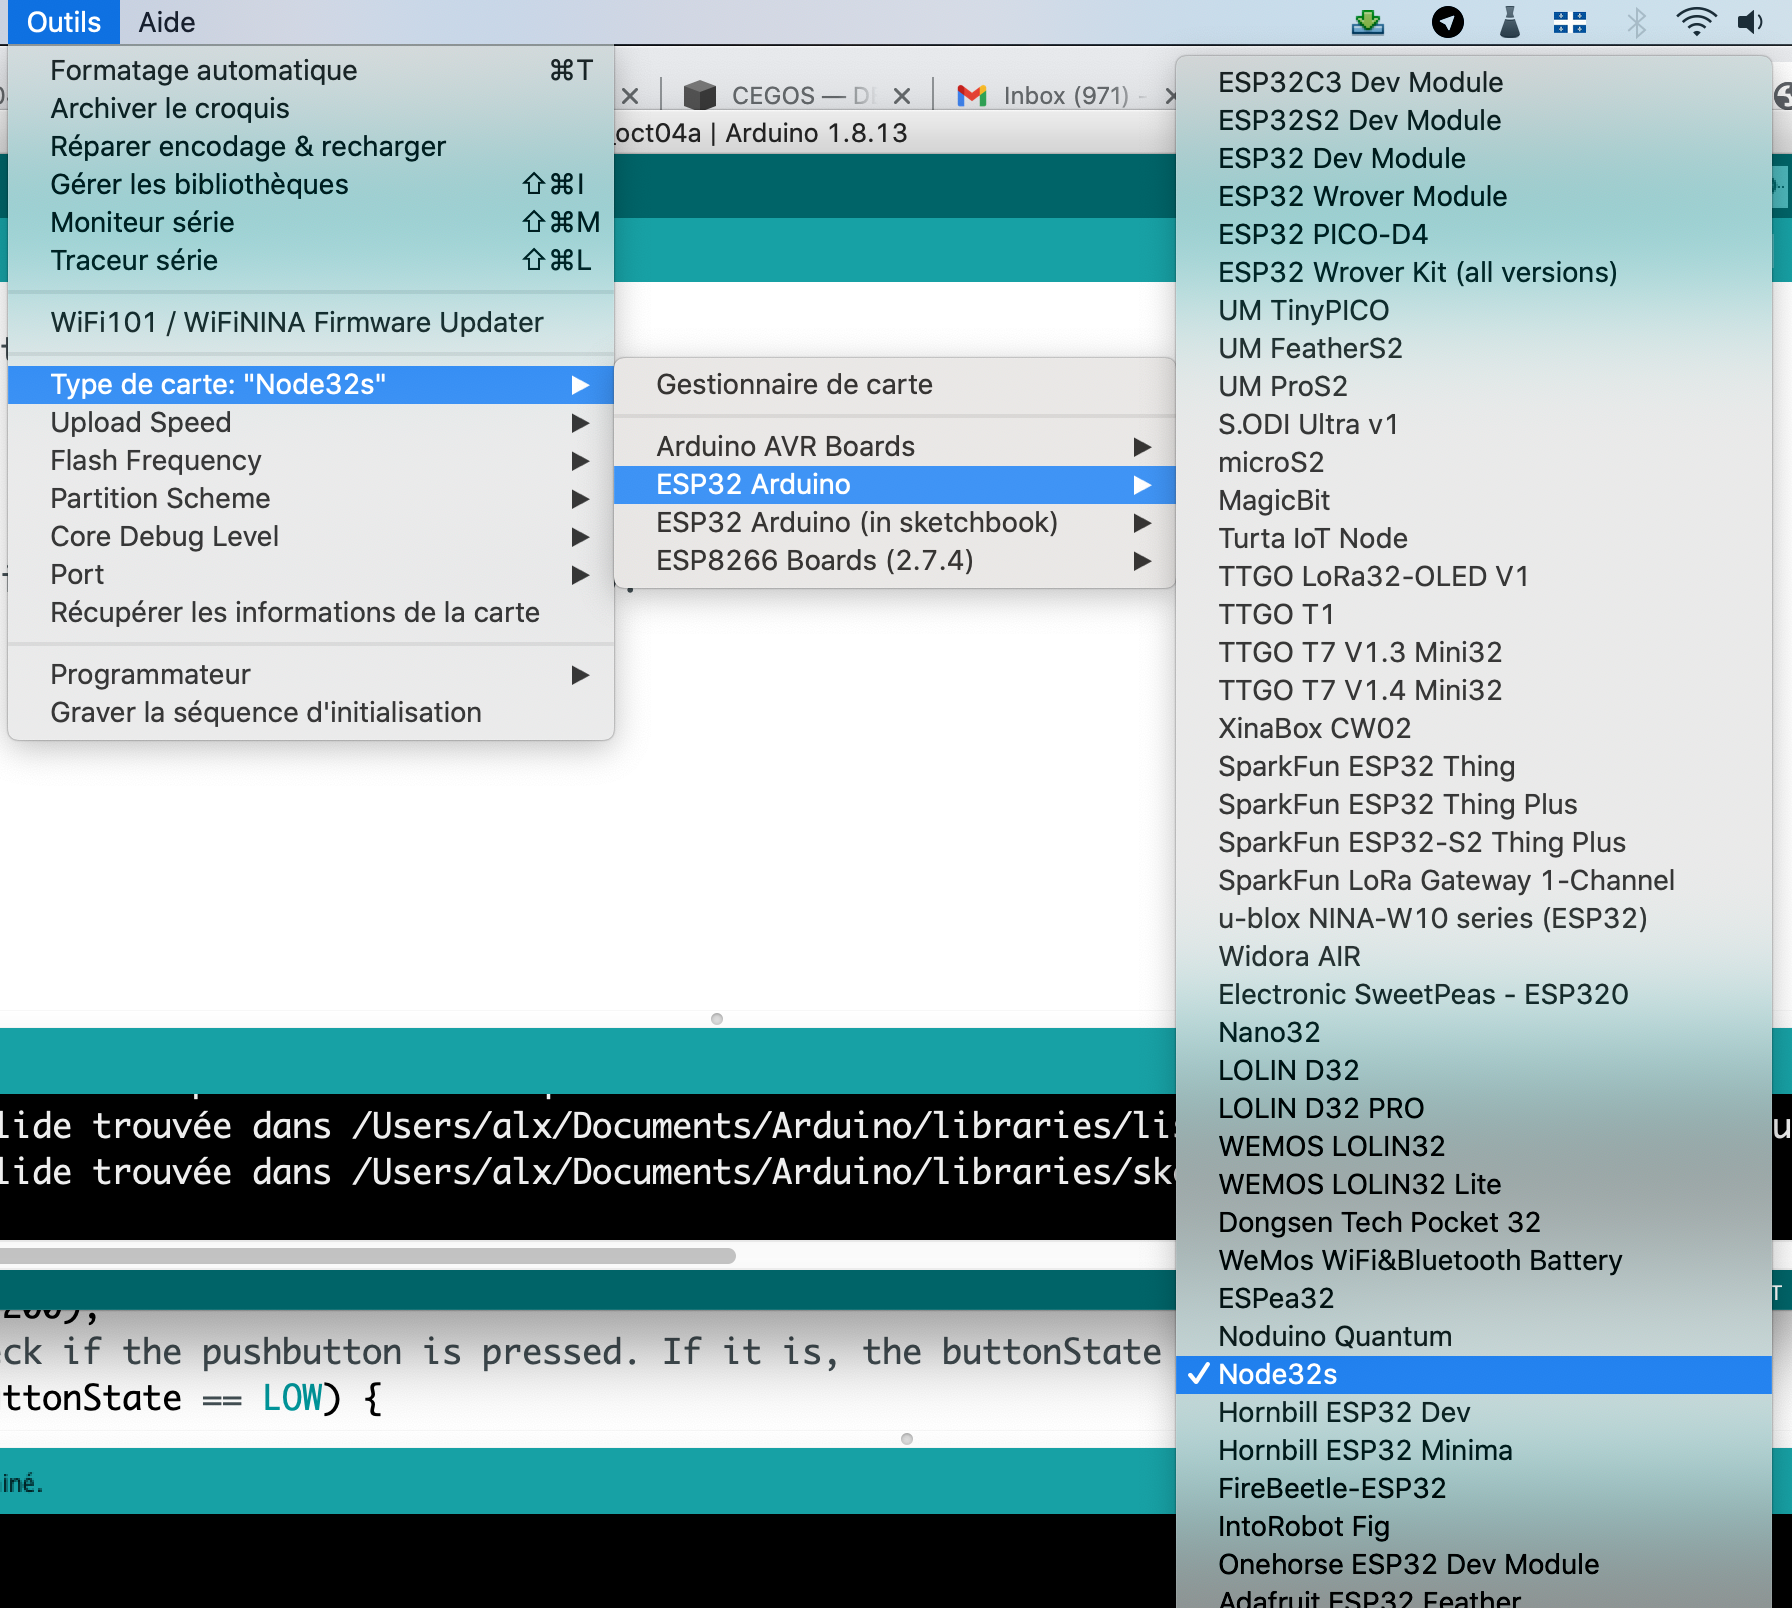
Task: Open the flask icon in menu bar
Action: (x=1509, y=22)
